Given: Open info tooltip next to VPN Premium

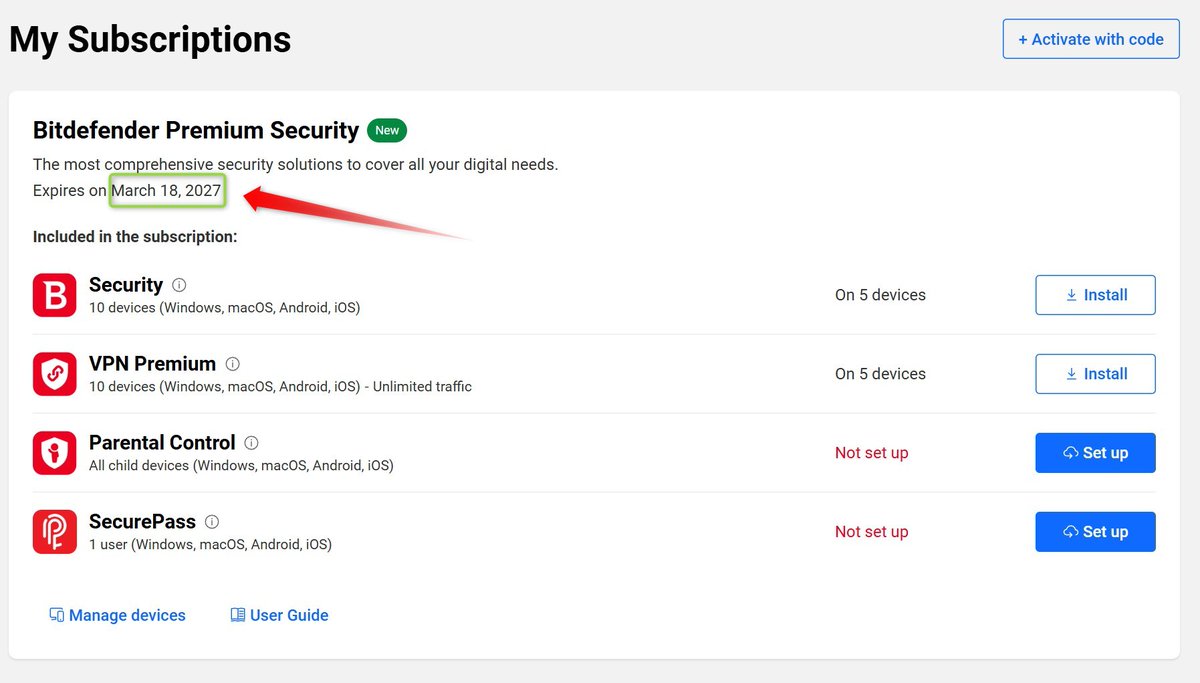Looking at the screenshot, I should point(232,364).
